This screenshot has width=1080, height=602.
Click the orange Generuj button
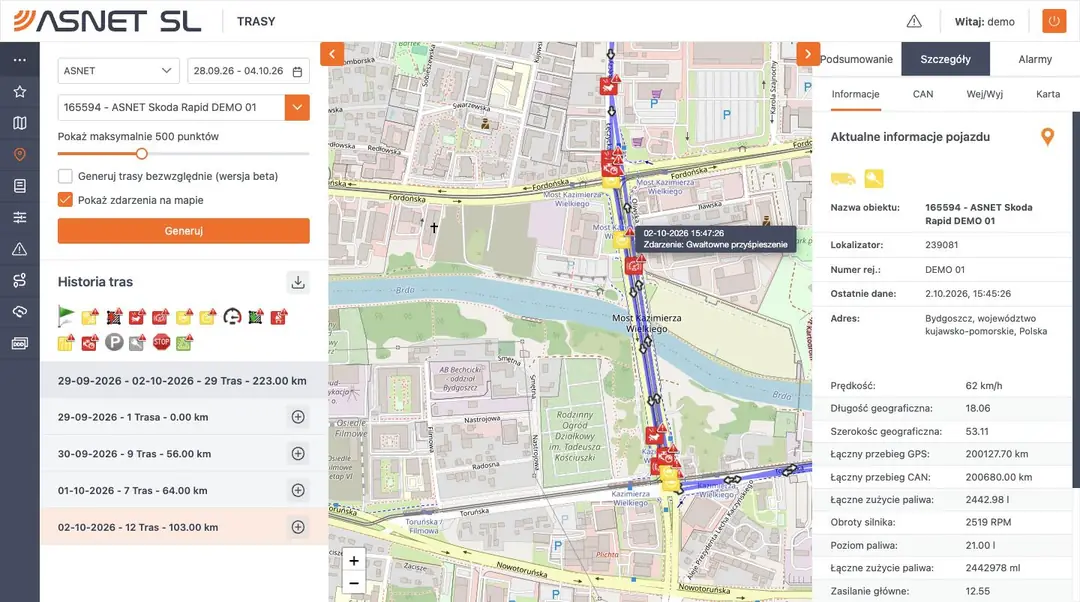[x=184, y=231]
